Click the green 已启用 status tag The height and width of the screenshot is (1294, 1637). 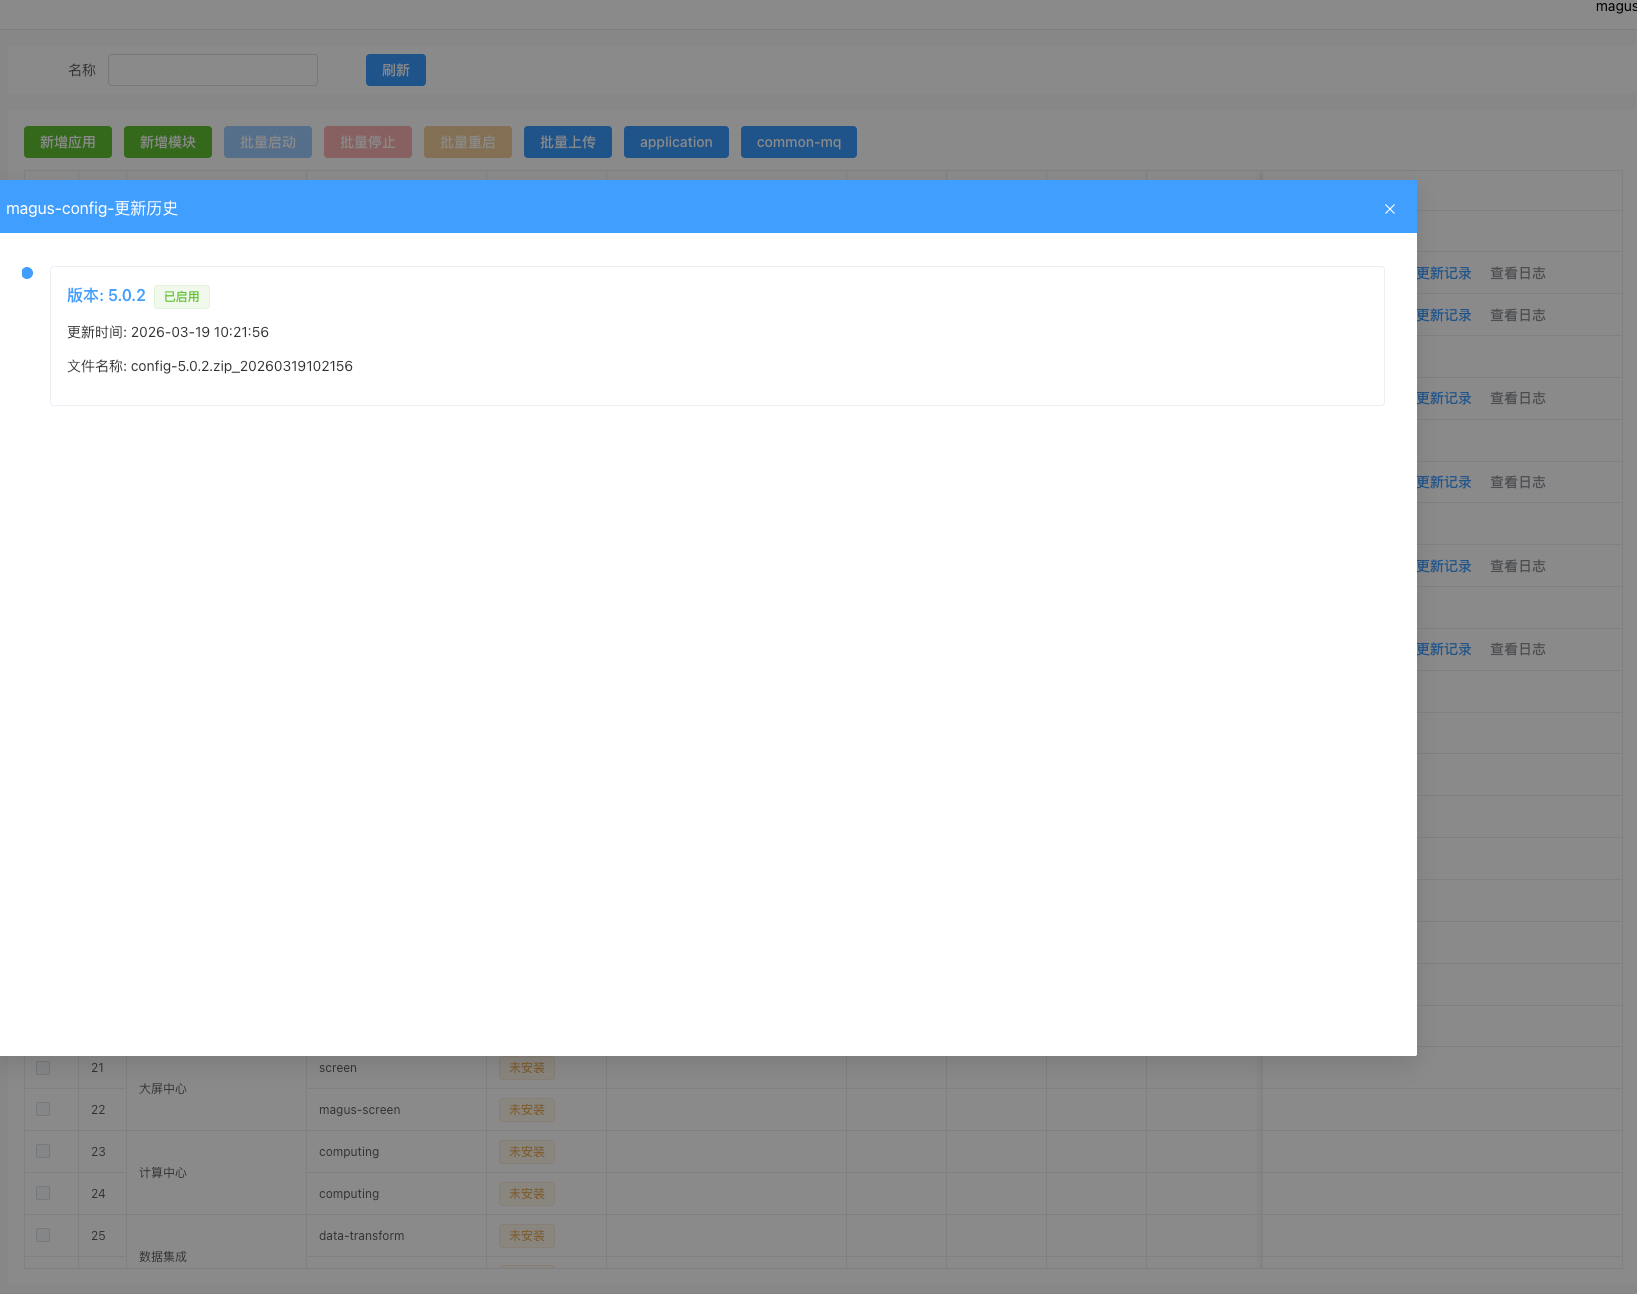[181, 297]
